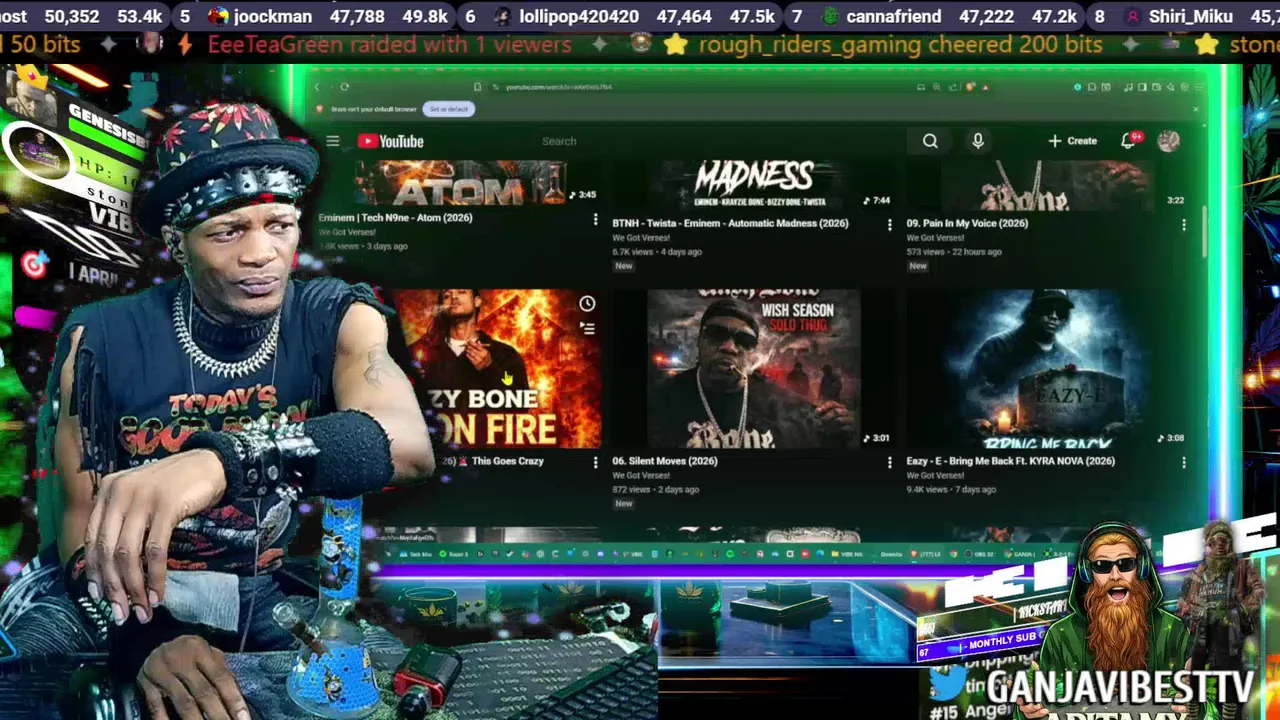
Task: Click title Eazy - E - Bring Me Back Ft. KYRA NOVA
Action: (1010, 461)
